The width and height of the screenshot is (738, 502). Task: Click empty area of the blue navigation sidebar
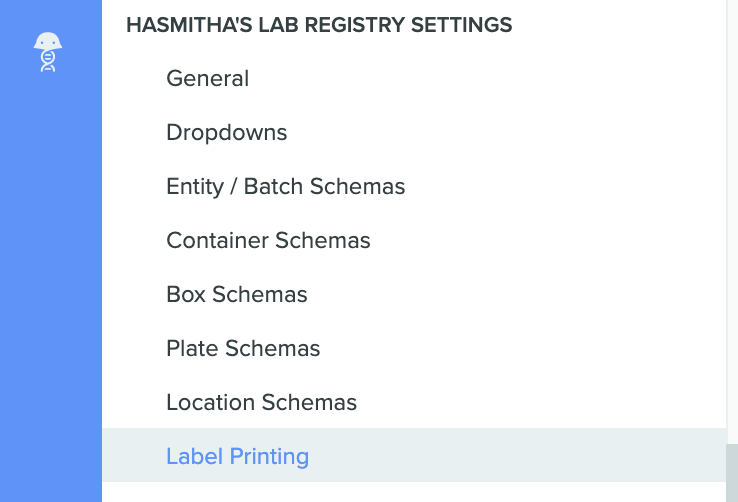point(51,282)
